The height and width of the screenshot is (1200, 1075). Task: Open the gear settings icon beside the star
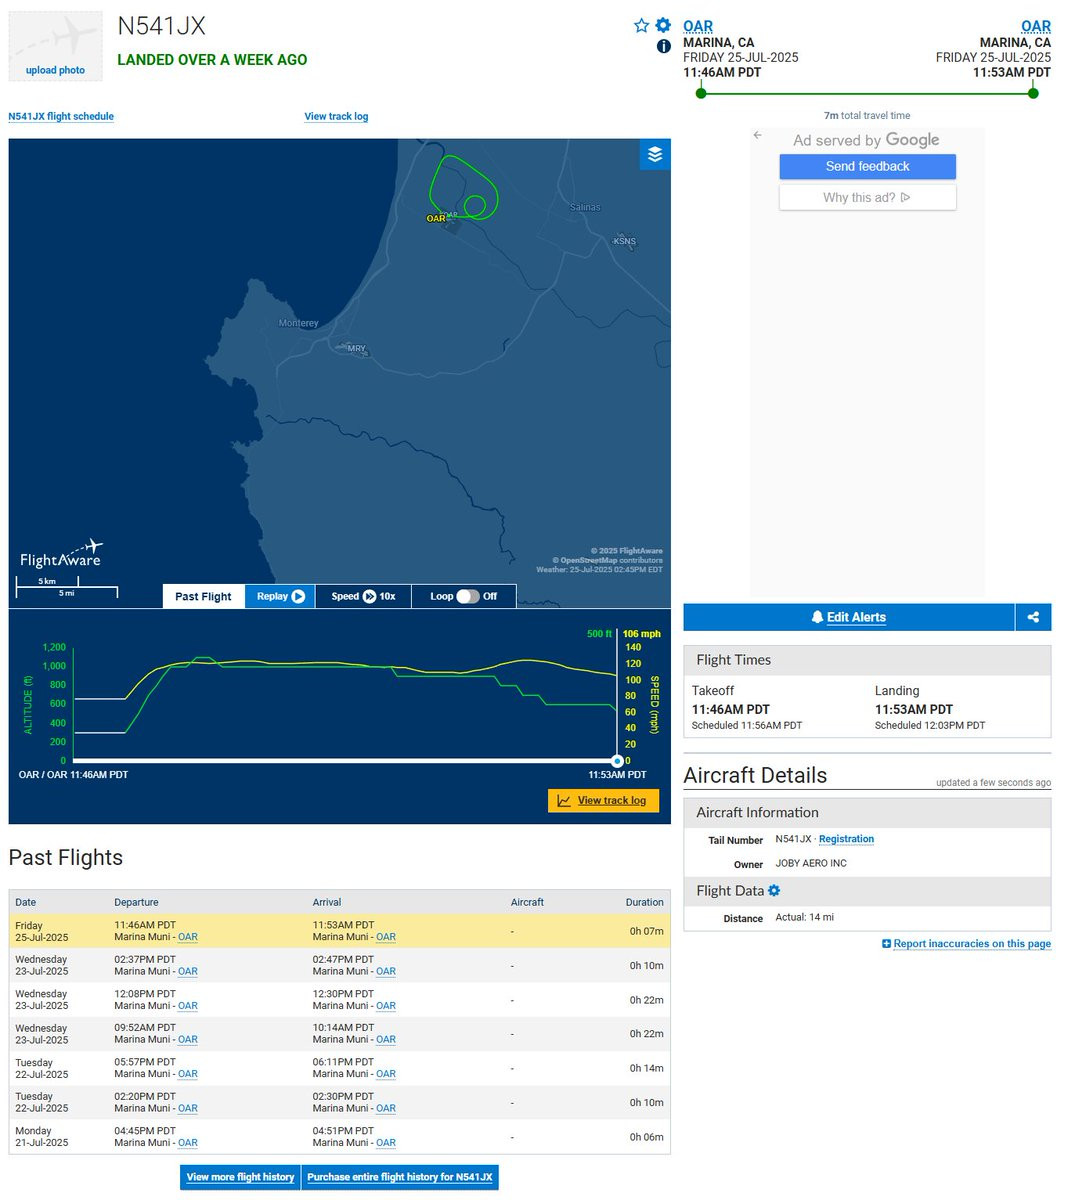pyautogui.click(x=663, y=25)
